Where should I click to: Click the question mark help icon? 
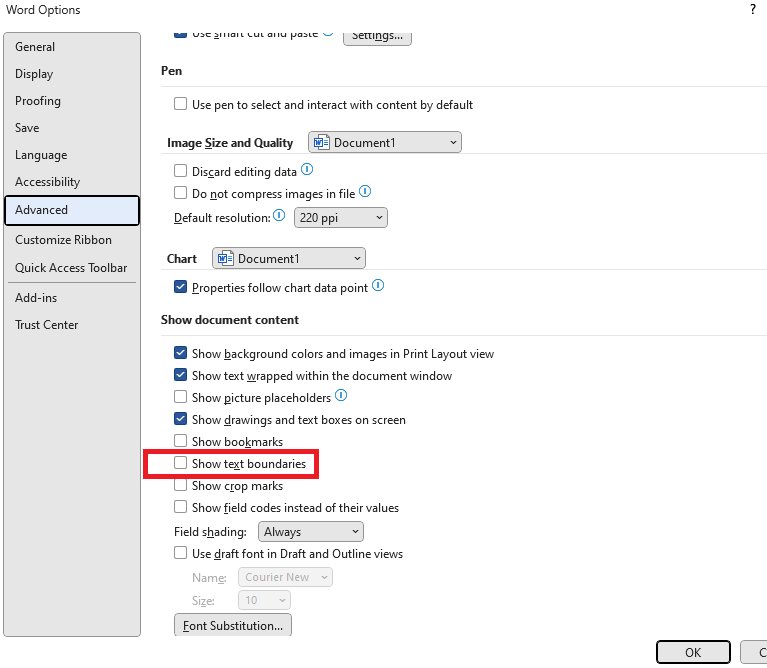click(x=752, y=9)
